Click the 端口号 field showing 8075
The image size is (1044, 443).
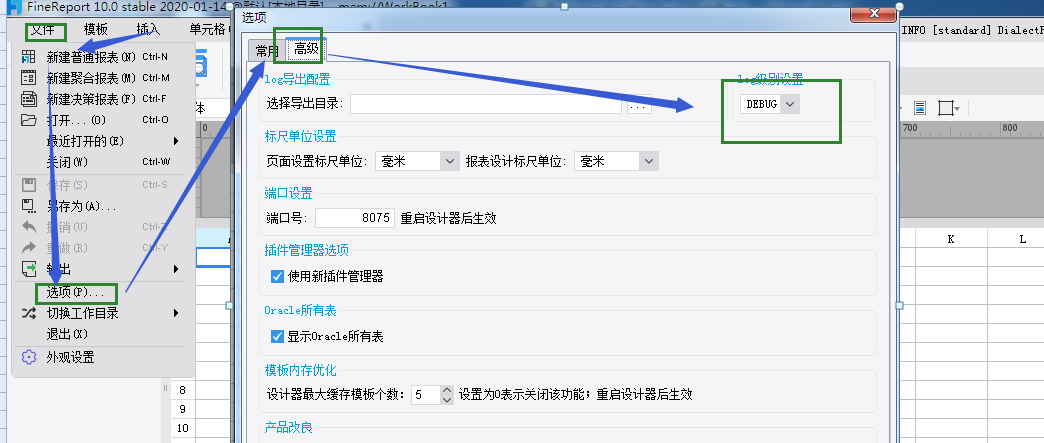pos(355,218)
